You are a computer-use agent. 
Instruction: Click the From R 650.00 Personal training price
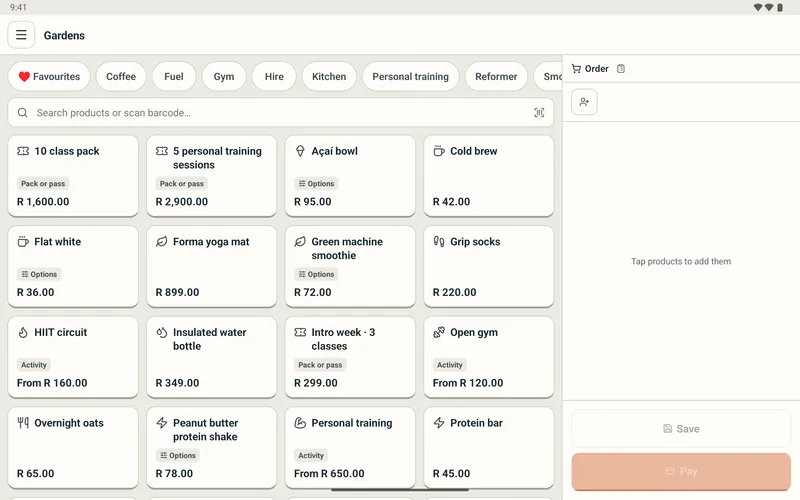[329, 473]
